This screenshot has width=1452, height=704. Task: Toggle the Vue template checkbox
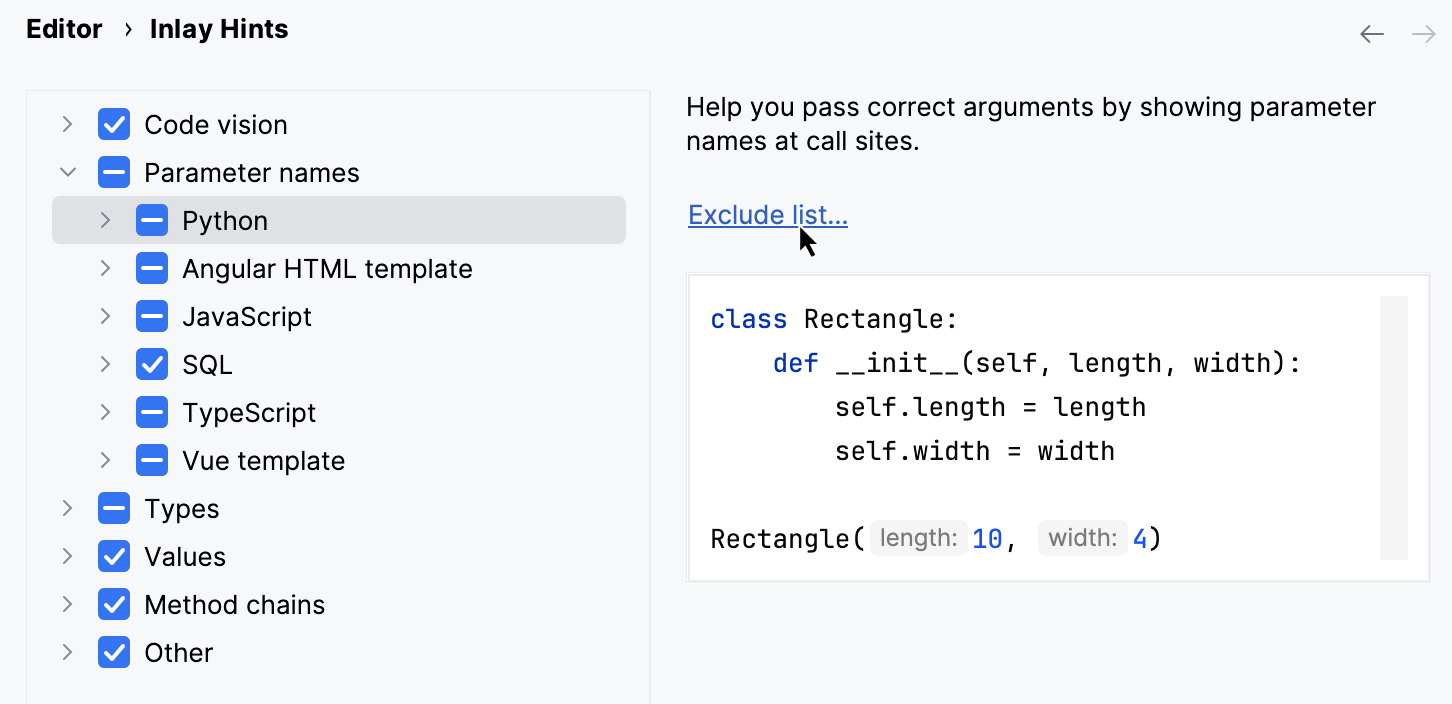[152, 460]
